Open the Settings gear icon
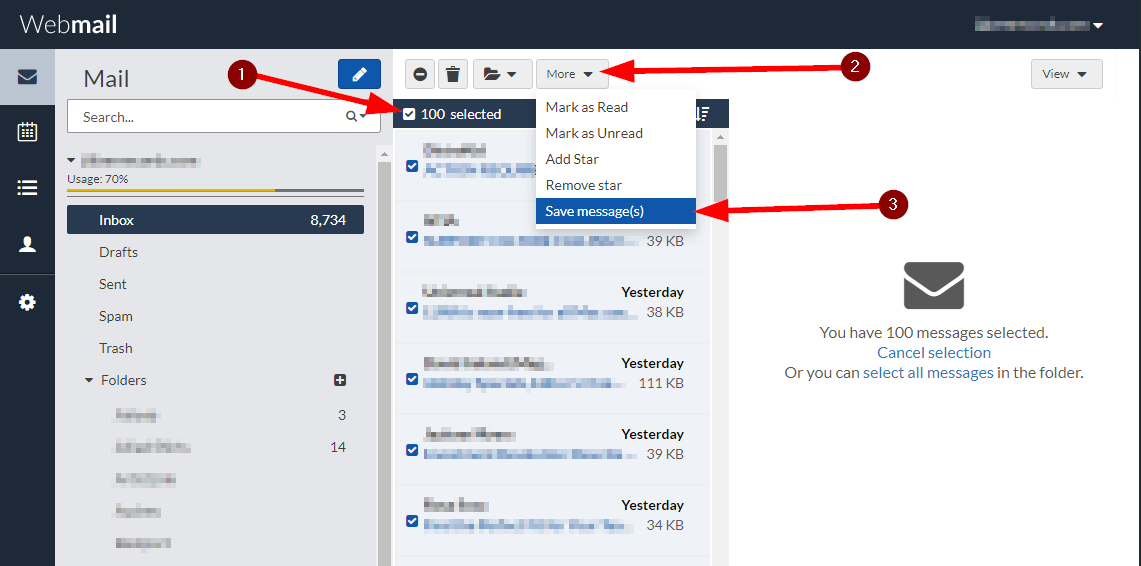 (27, 302)
